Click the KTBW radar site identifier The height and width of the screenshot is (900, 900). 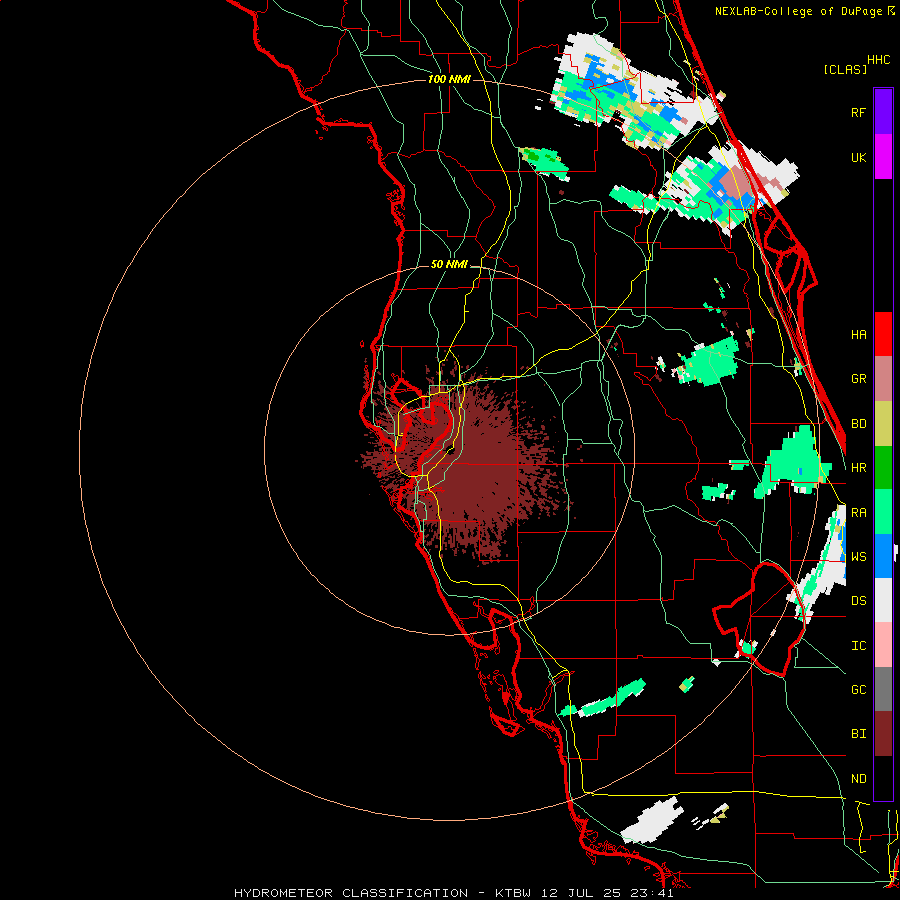click(513, 893)
